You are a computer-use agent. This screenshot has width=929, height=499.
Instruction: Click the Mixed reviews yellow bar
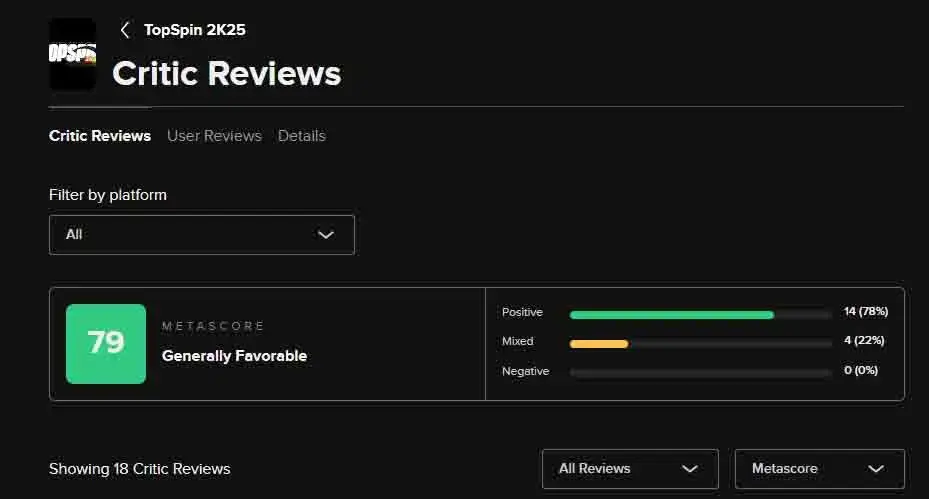[598, 344]
